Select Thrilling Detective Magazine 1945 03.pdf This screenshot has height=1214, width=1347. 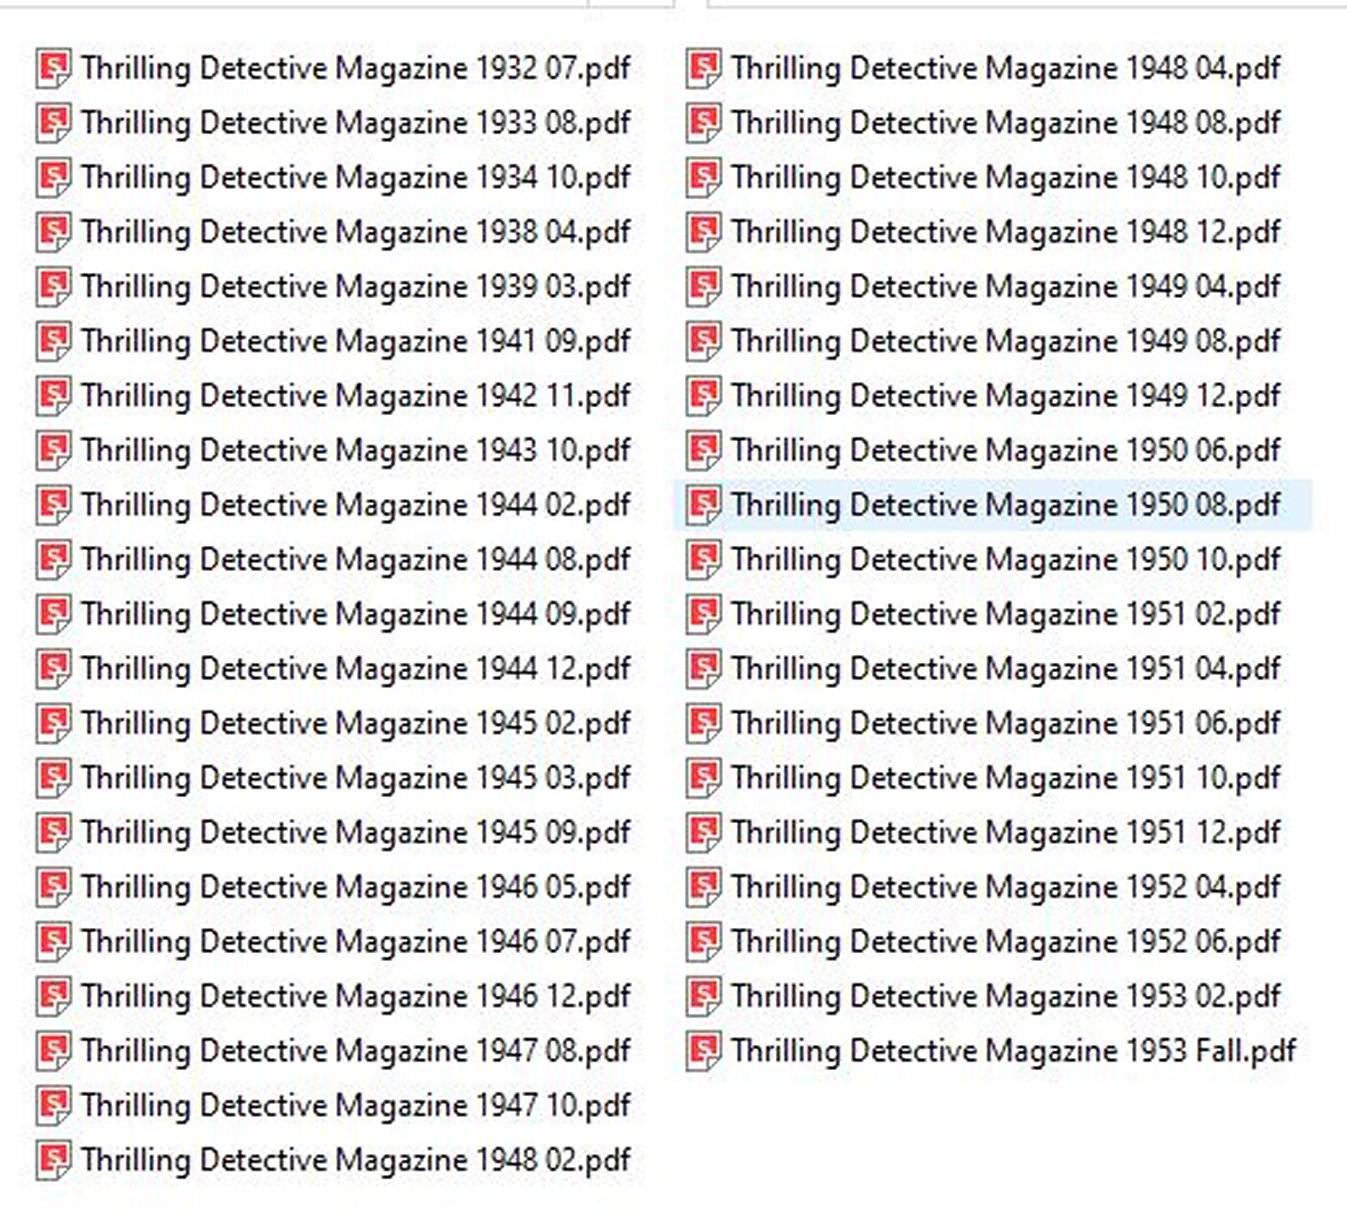[355, 779]
